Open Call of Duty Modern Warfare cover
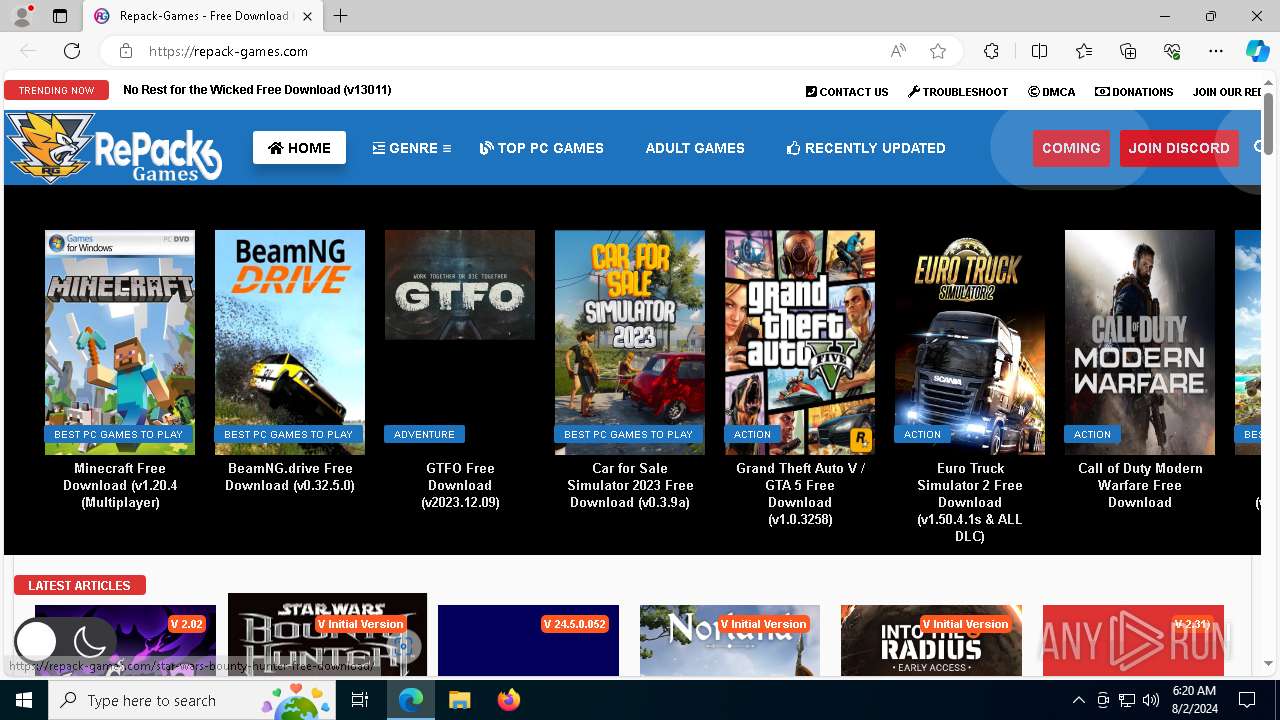 1140,342
